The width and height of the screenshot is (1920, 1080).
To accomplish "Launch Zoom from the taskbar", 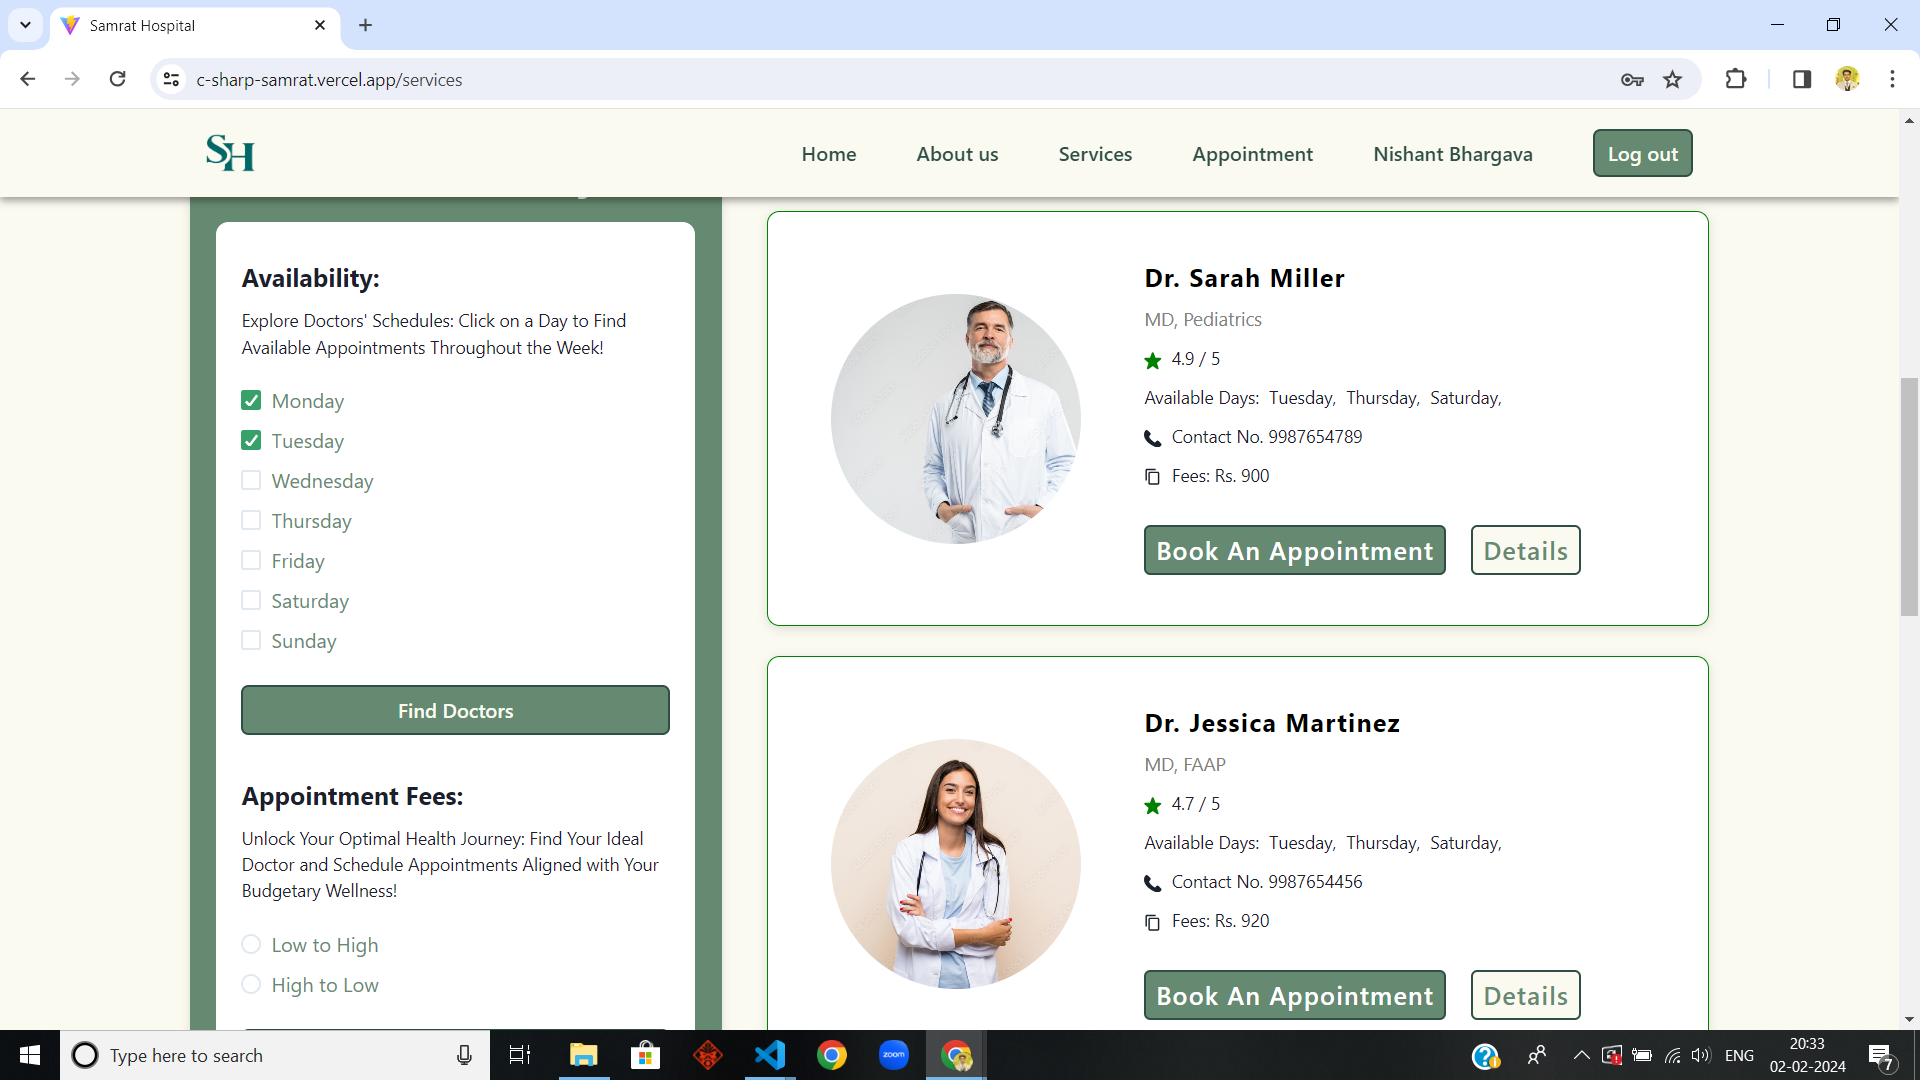I will (x=894, y=1055).
